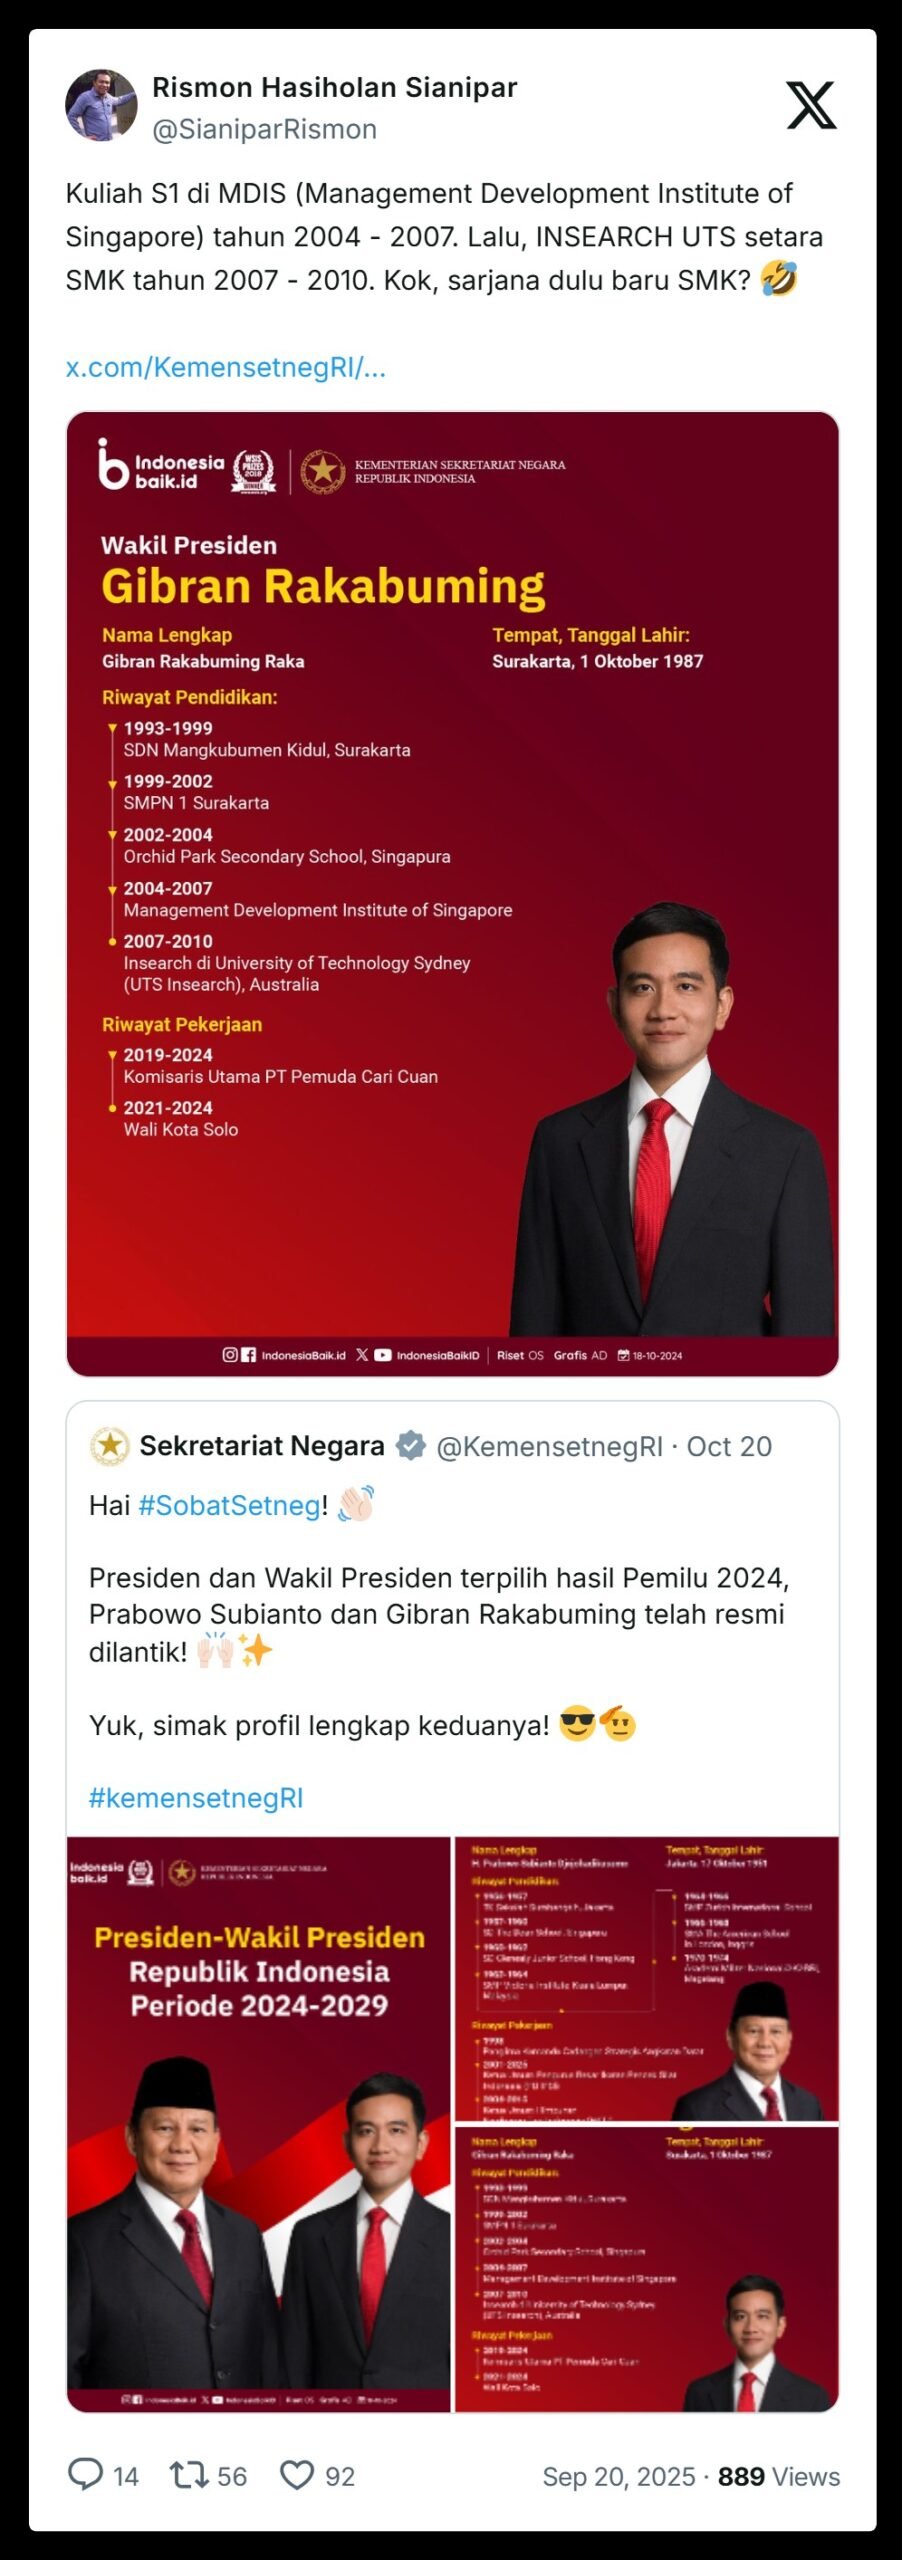Screen dimensions: 902x2560
Task: Click the #SobatSetneg hashtag
Action: [229, 1505]
